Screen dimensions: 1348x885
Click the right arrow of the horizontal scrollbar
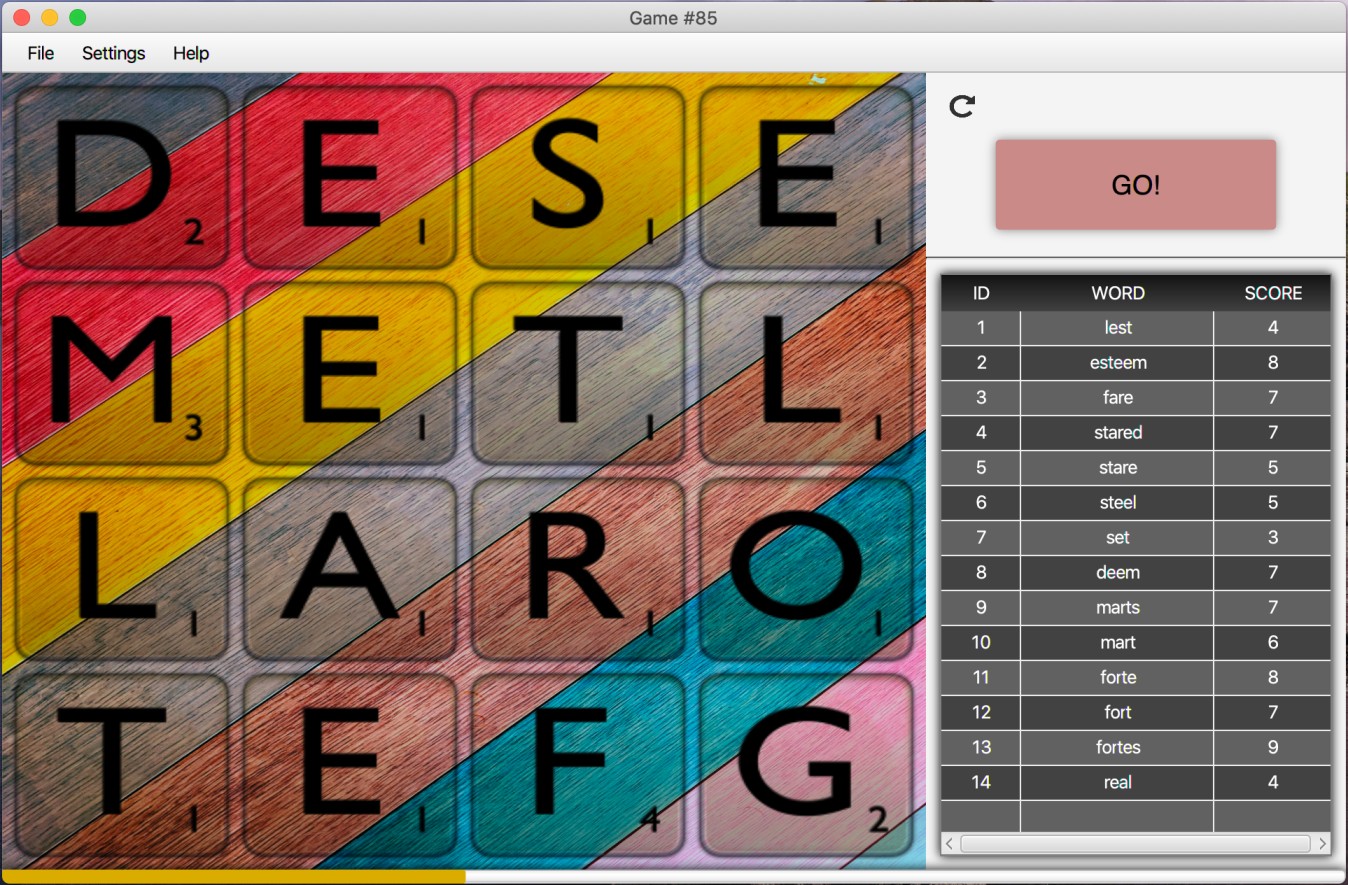coord(1322,843)
